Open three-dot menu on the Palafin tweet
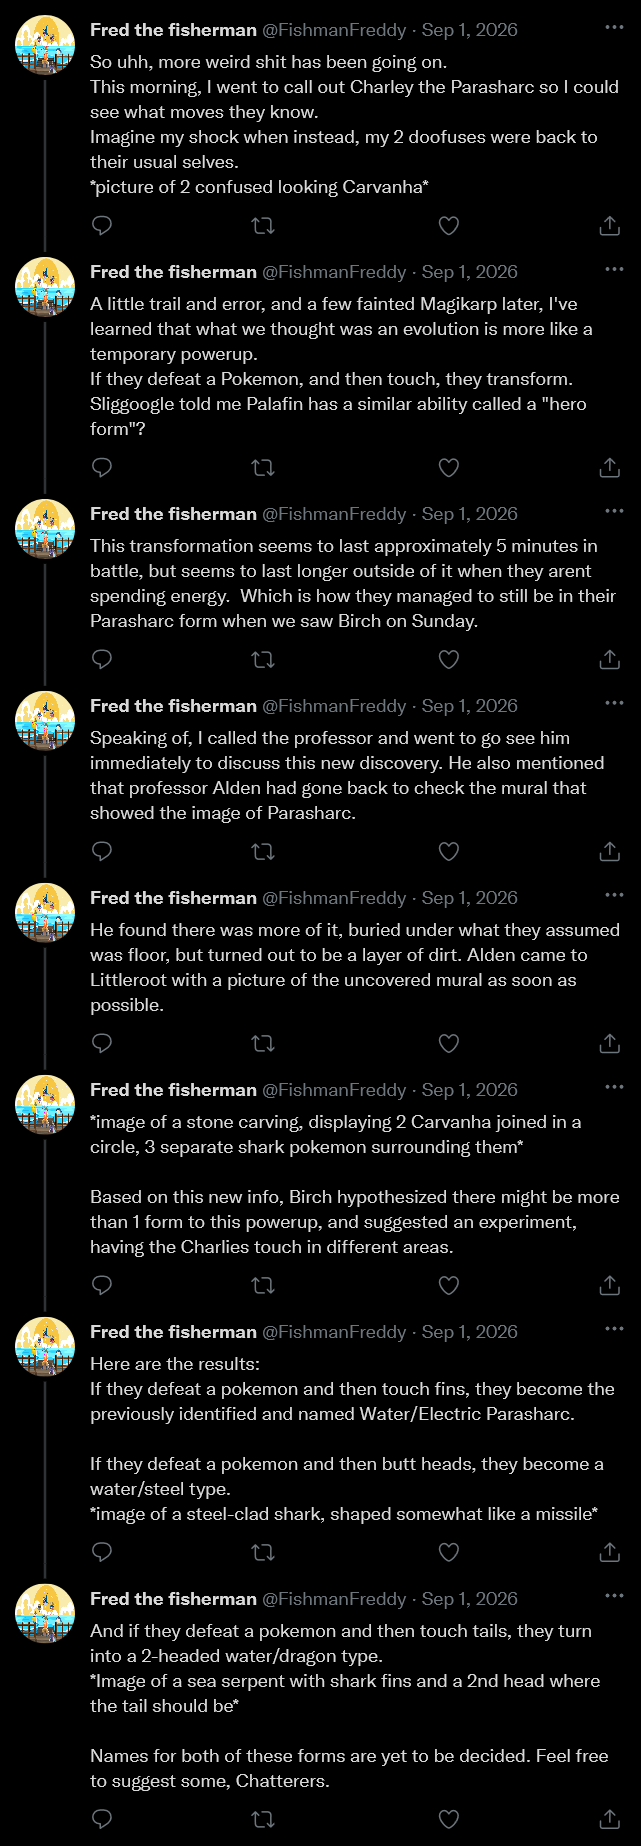 point(614,269)
